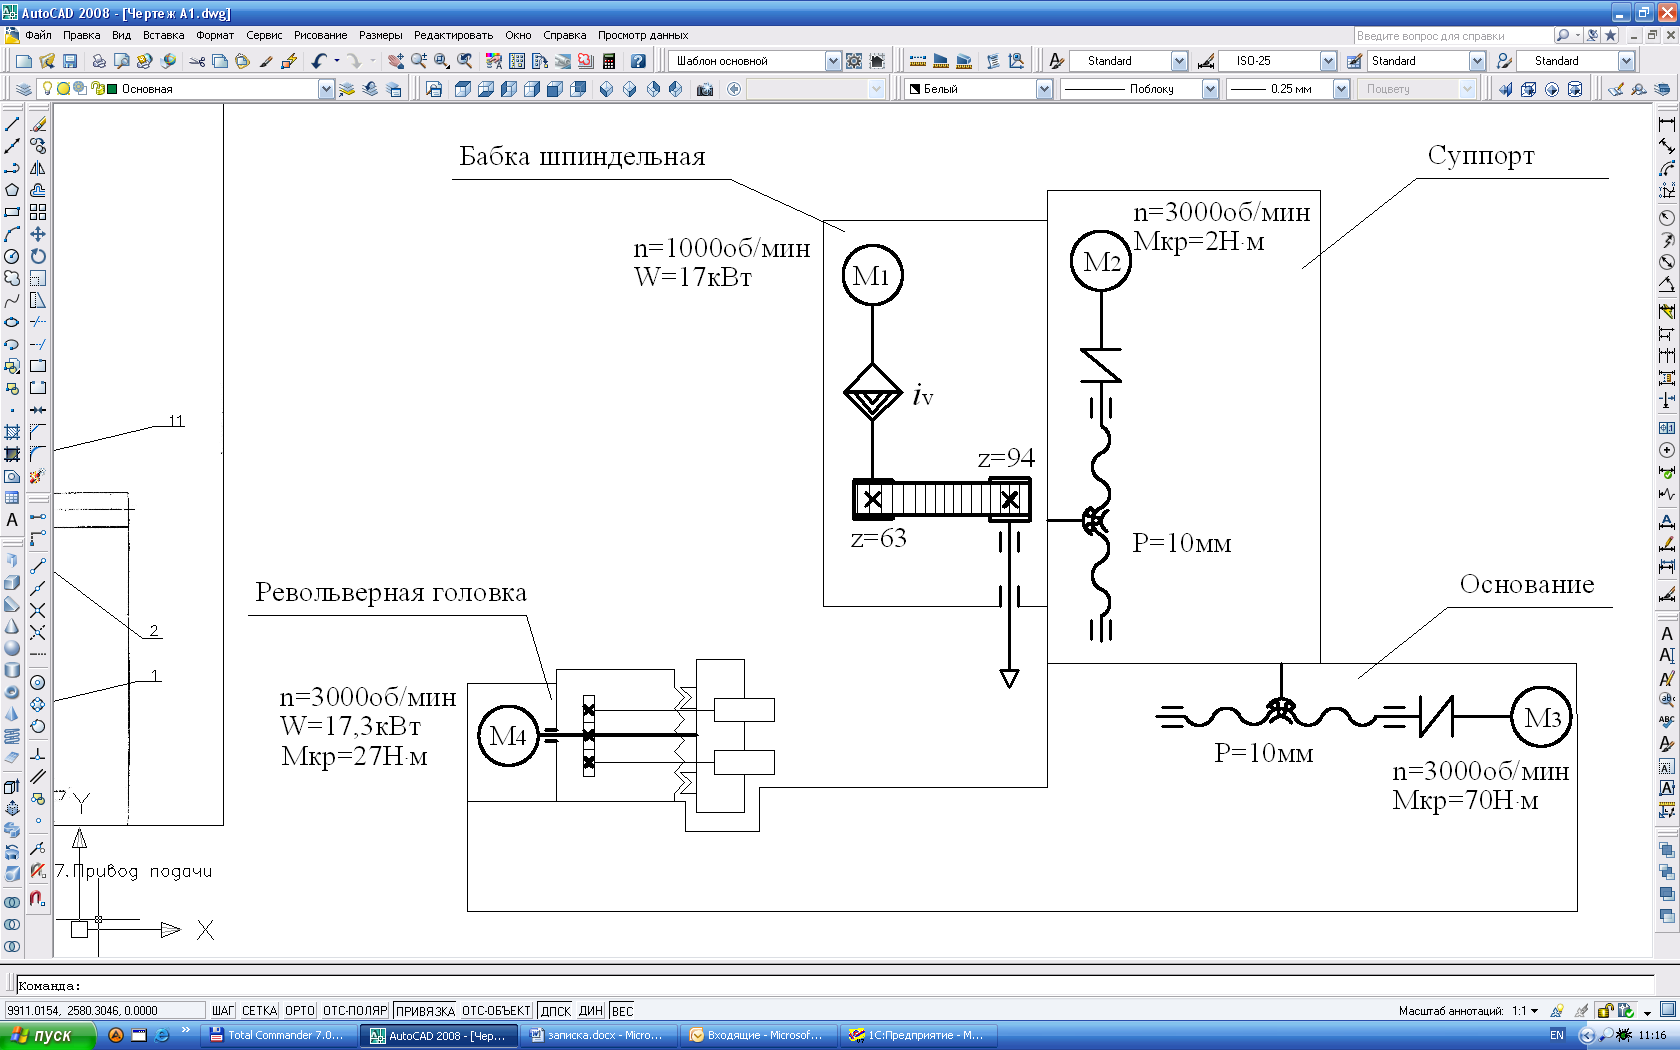The image size is (1680, 1050).
Task: Select the Polygon drawing tool
Action: pyautogui.click(x=12, y=190)
